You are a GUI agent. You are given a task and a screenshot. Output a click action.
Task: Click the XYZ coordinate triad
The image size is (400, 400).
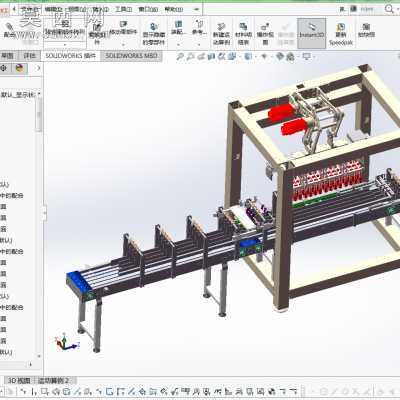click(67, 343)
